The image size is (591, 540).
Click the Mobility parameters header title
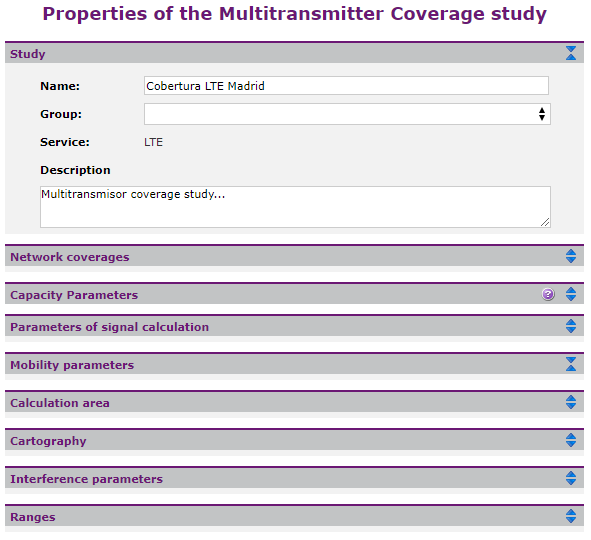pos(72,365)
